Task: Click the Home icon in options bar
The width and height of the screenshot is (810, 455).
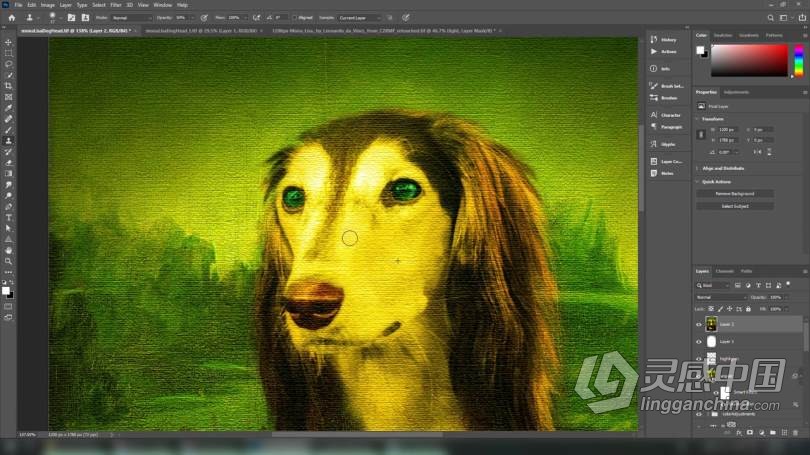Action: [x=11, y=18]
